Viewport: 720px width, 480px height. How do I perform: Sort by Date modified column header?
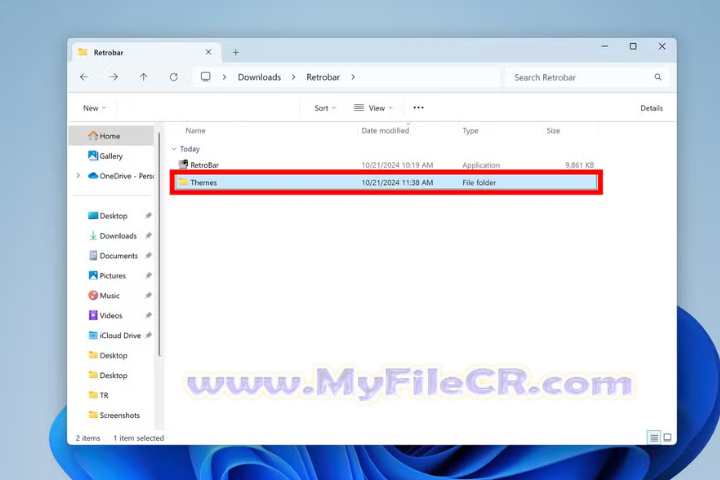(385, 131)
